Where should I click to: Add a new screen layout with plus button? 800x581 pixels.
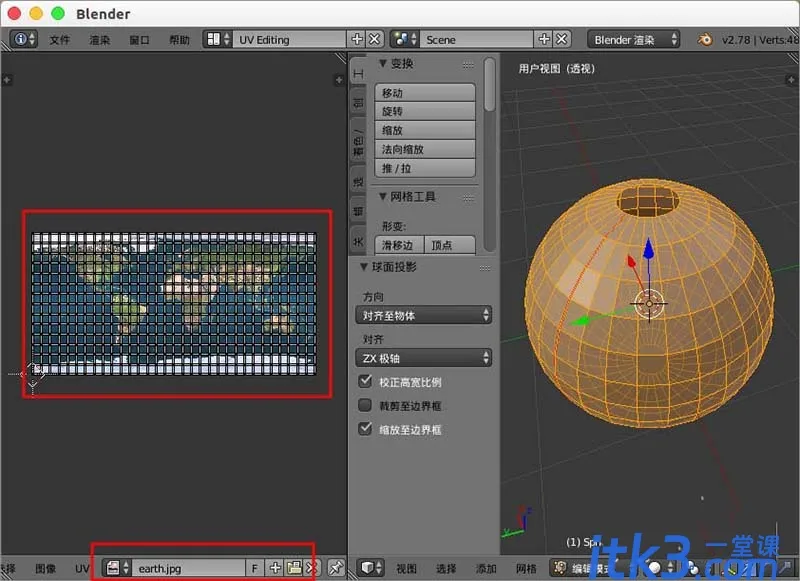point(357,39)
